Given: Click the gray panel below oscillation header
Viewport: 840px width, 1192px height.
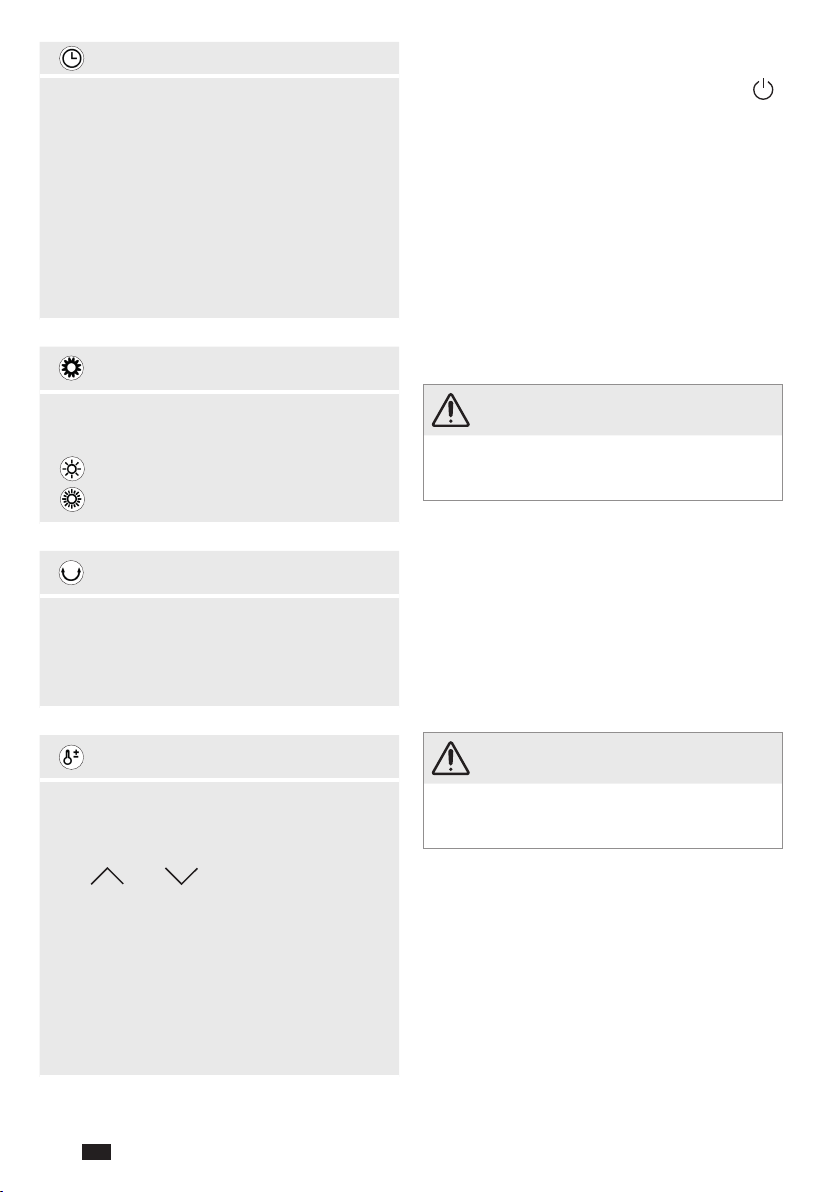Looking at the screenshot, I should 219,652.
